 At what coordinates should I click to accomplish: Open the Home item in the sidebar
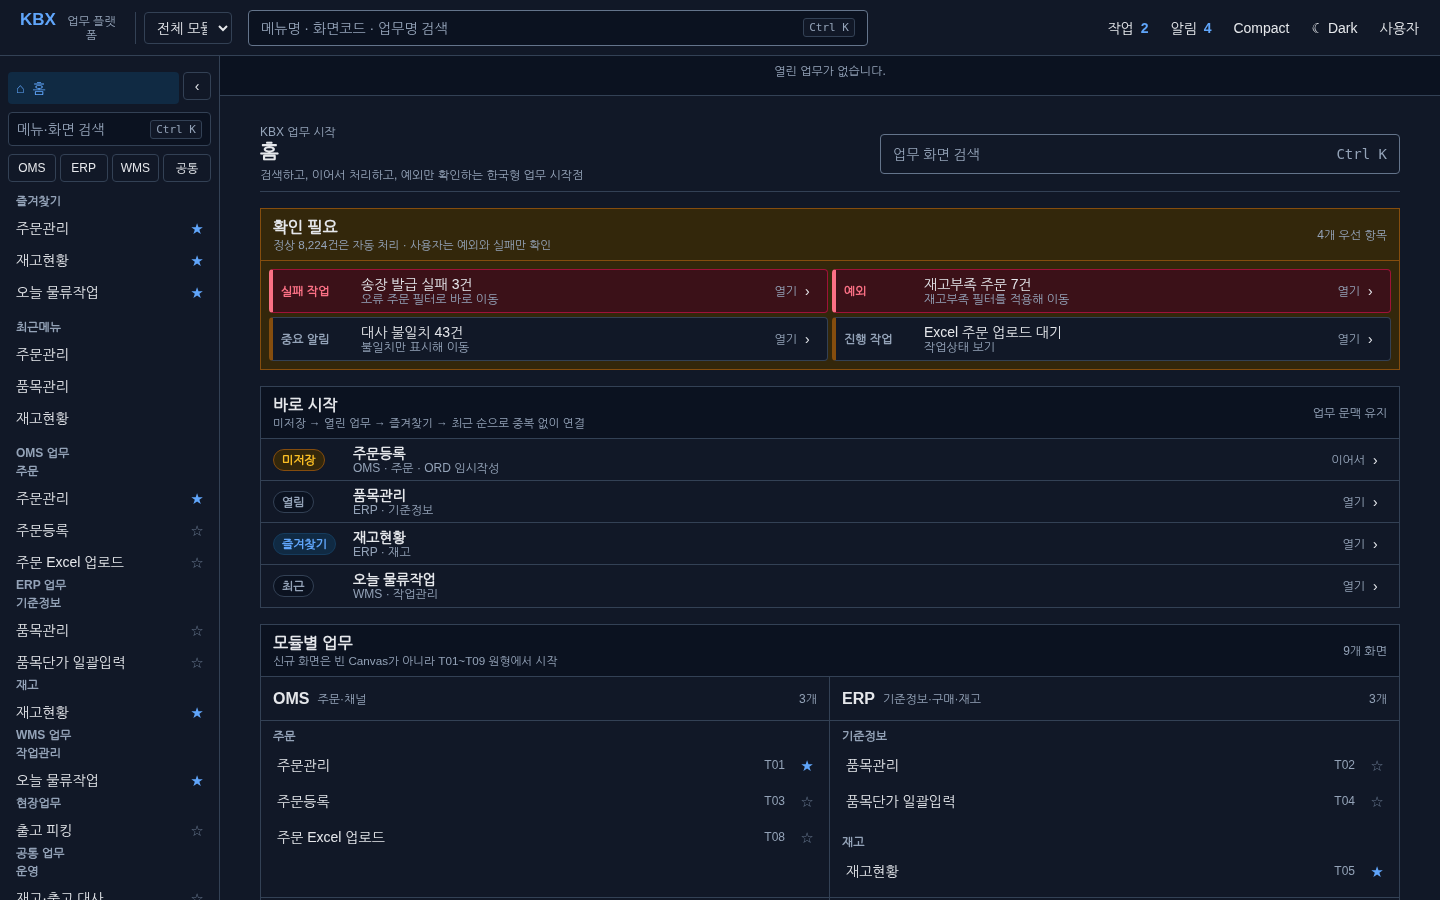(x=94, y=88)
